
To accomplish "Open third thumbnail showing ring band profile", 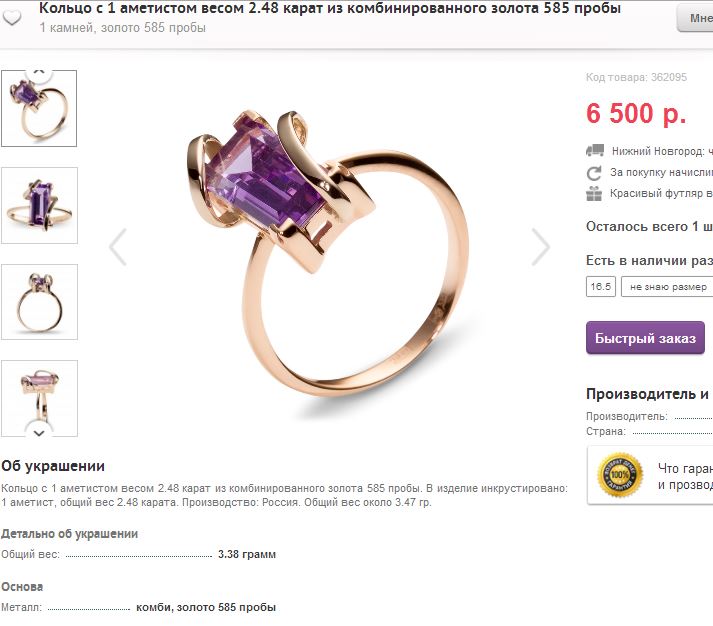I will pos(40,302).
